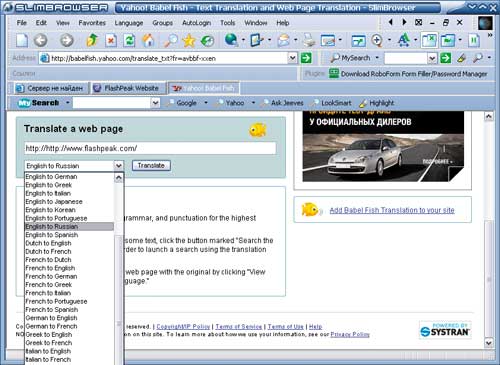Switch to the Сервер не найден tab
This screenshot has height=365, width=500.
(x=51, y=88)
